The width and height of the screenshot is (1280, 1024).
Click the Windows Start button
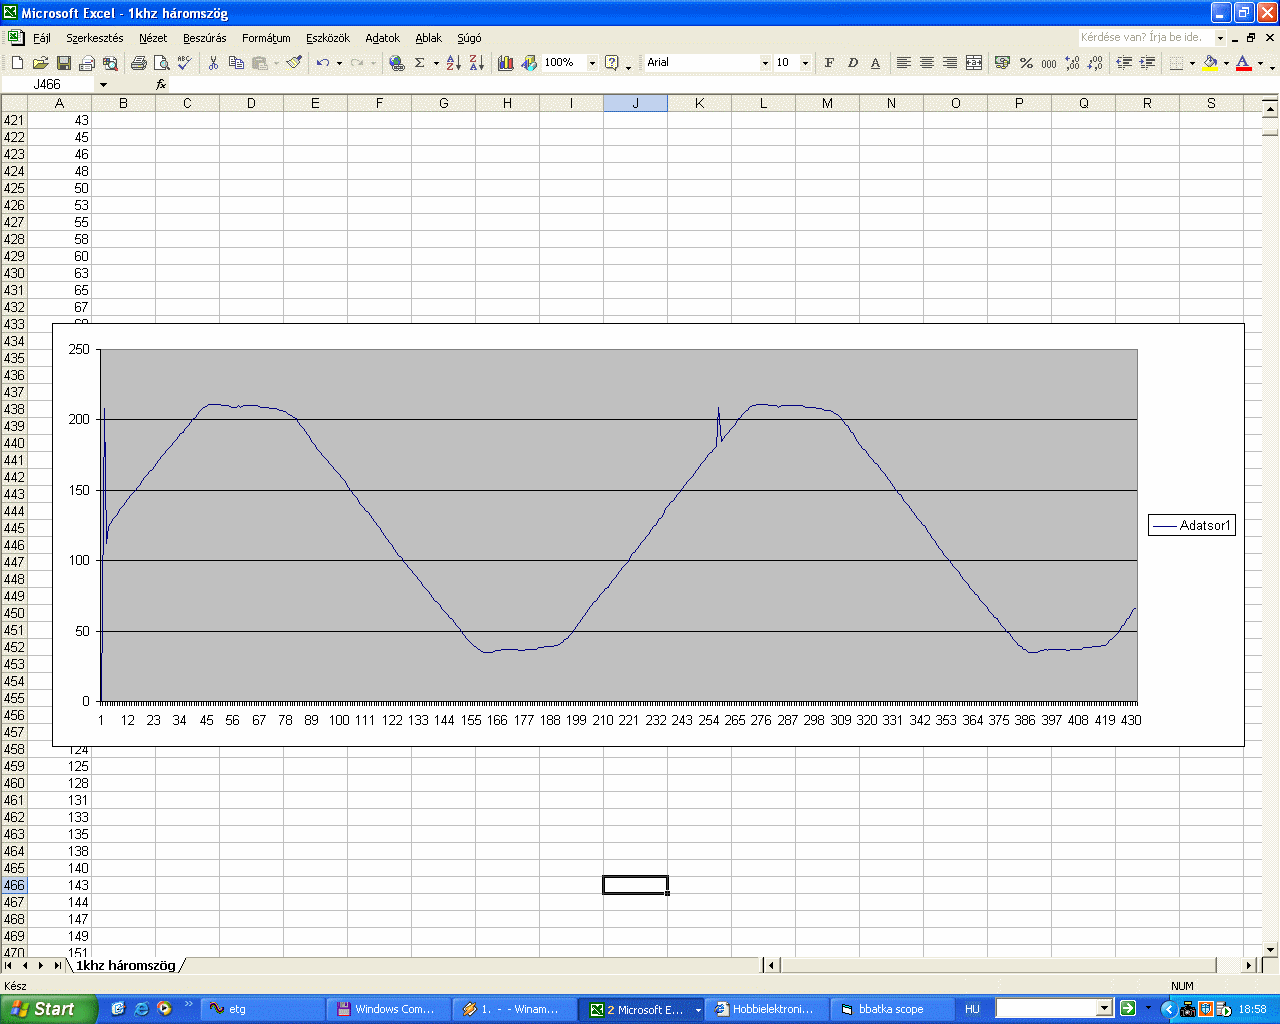pos(49,1009)
